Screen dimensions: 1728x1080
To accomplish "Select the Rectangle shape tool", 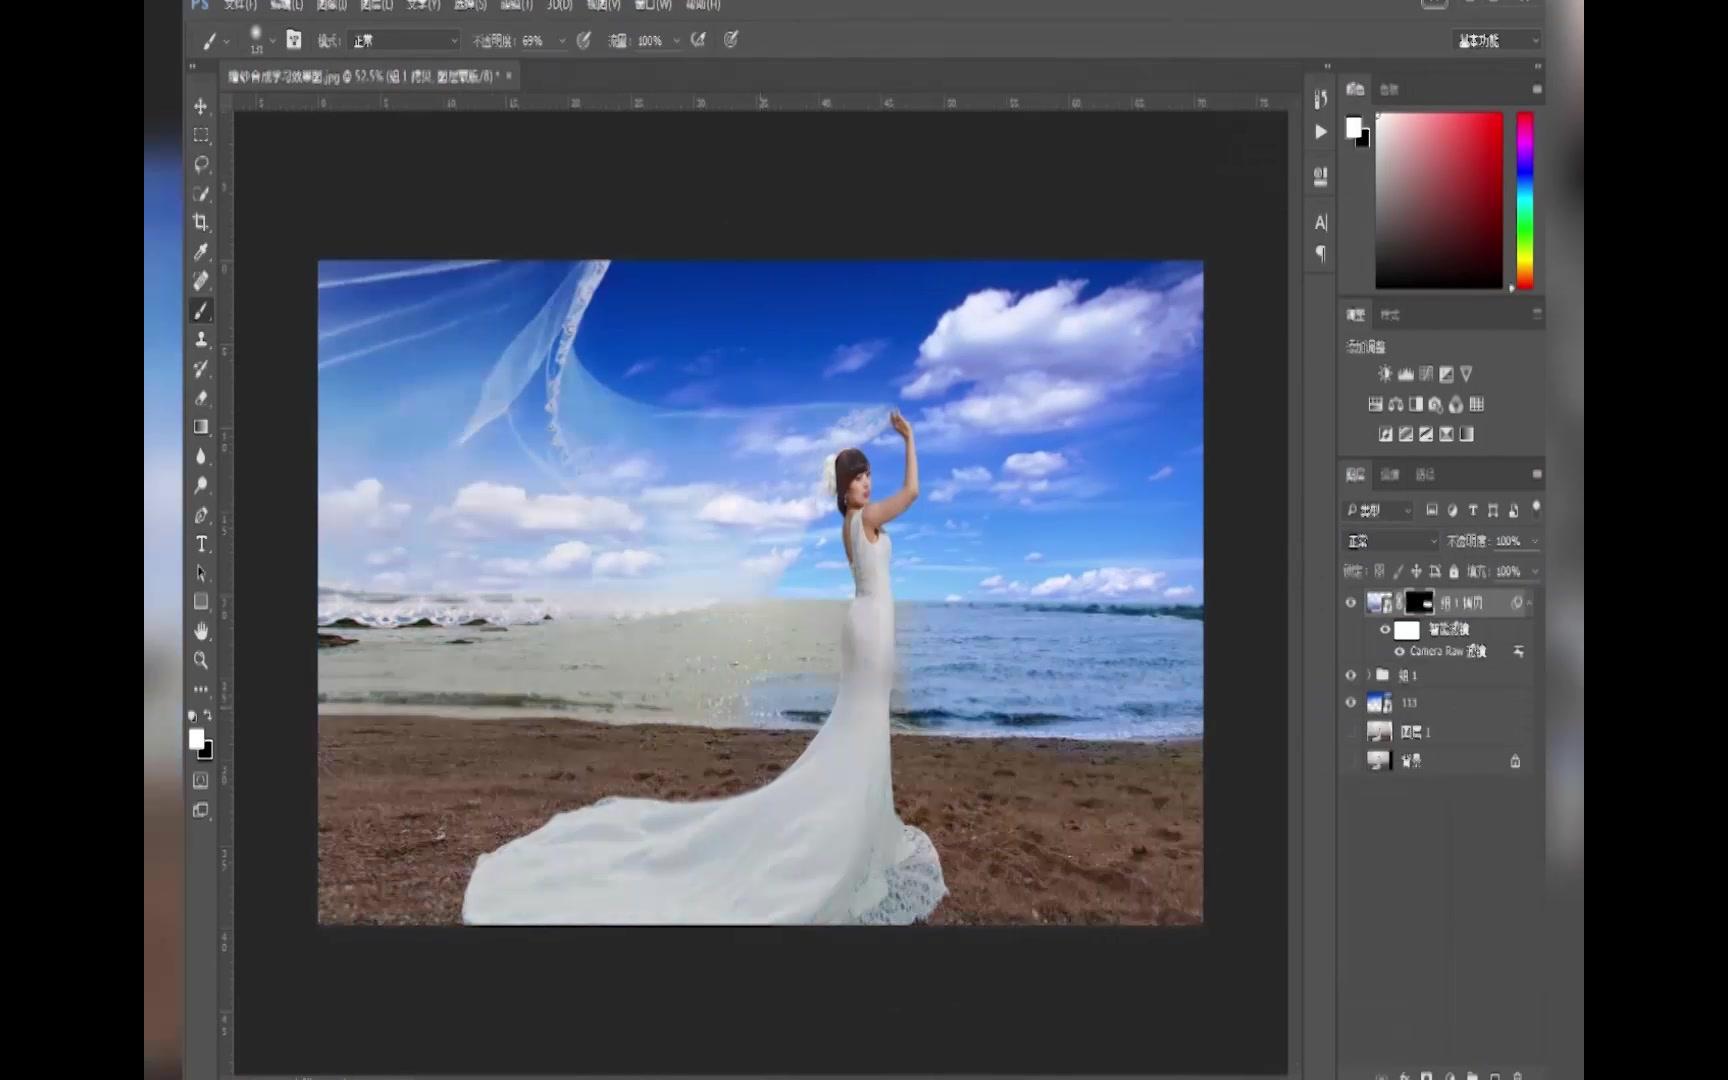I will click(201, 602).
